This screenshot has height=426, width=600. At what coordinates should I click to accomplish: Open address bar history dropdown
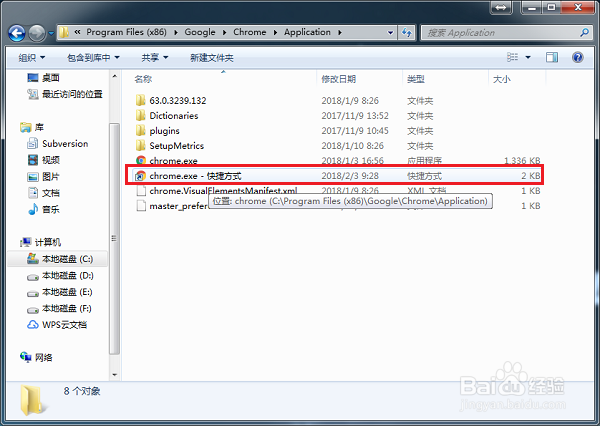pyautogui.click(x=390, y=33)
